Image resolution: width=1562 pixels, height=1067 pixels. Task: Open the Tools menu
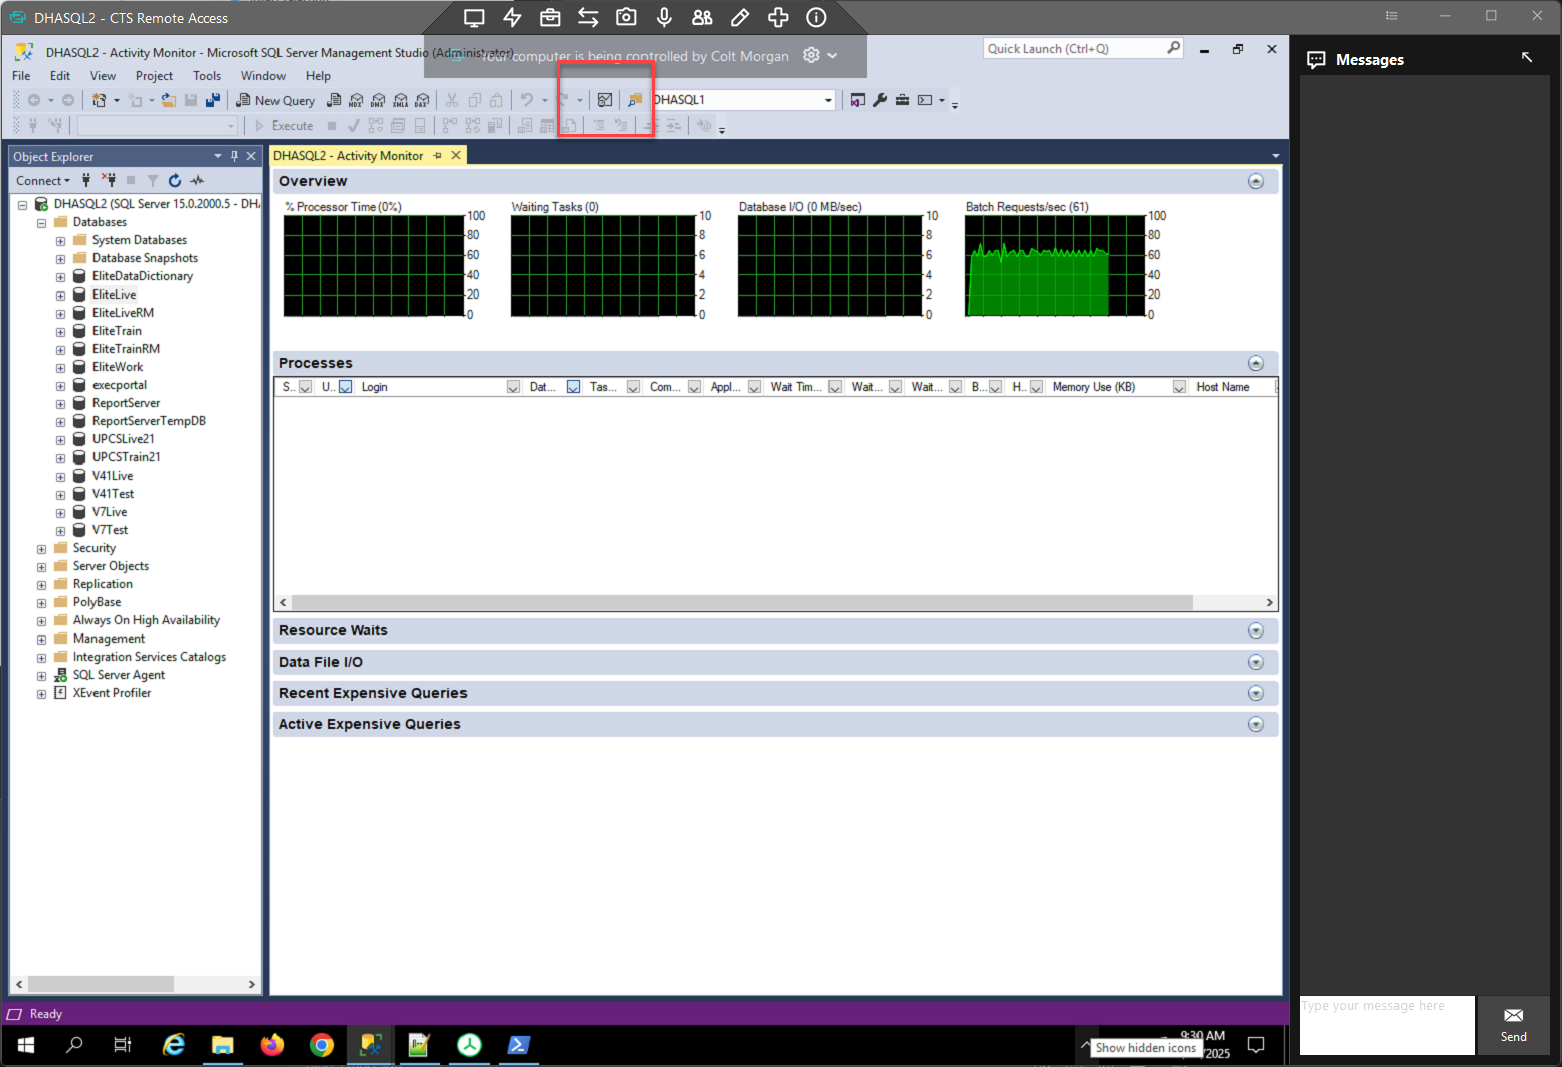tap(207, 76)
